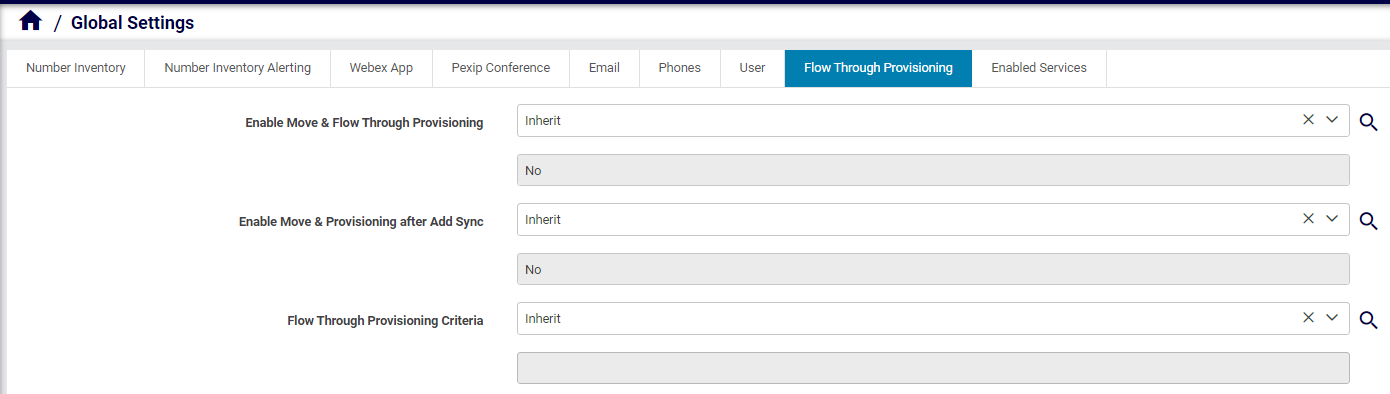Click Flow Through Provisioning Criteria label
This screenshot has width=1390, height=394.
coord(385,321)
